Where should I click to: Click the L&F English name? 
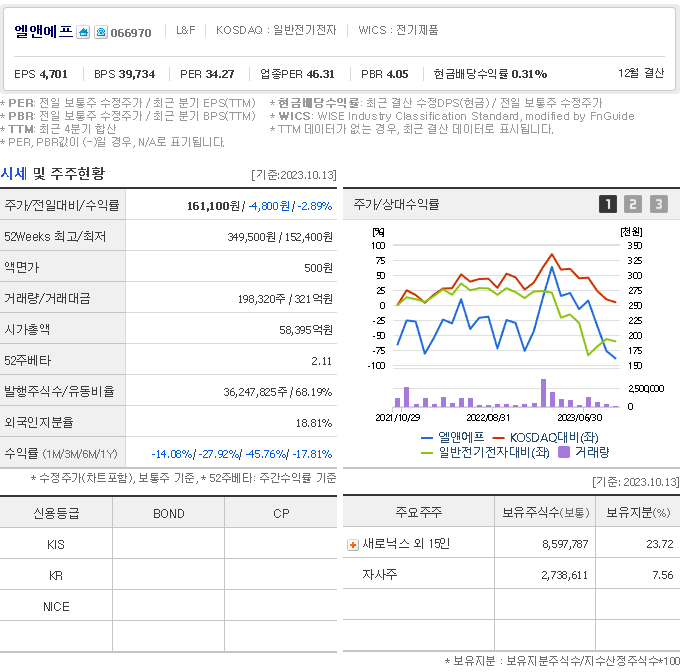pyautogui.click(x=186, y=30)
